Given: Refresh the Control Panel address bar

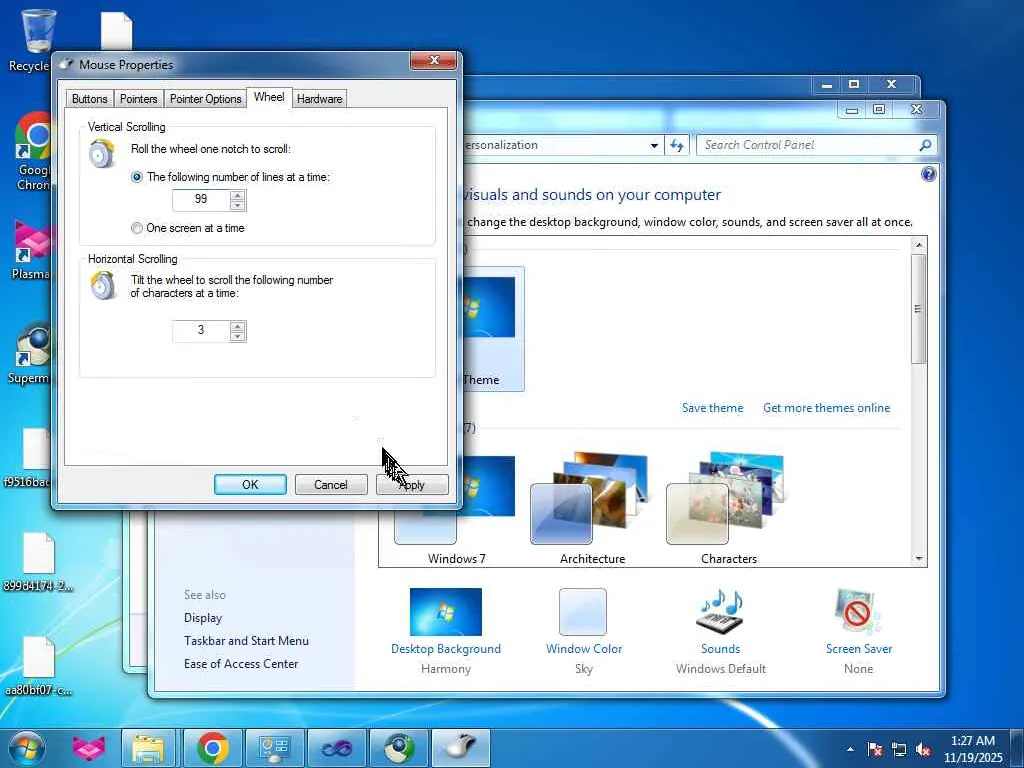Looking at the screenshot, I should [x=677, y=145].
